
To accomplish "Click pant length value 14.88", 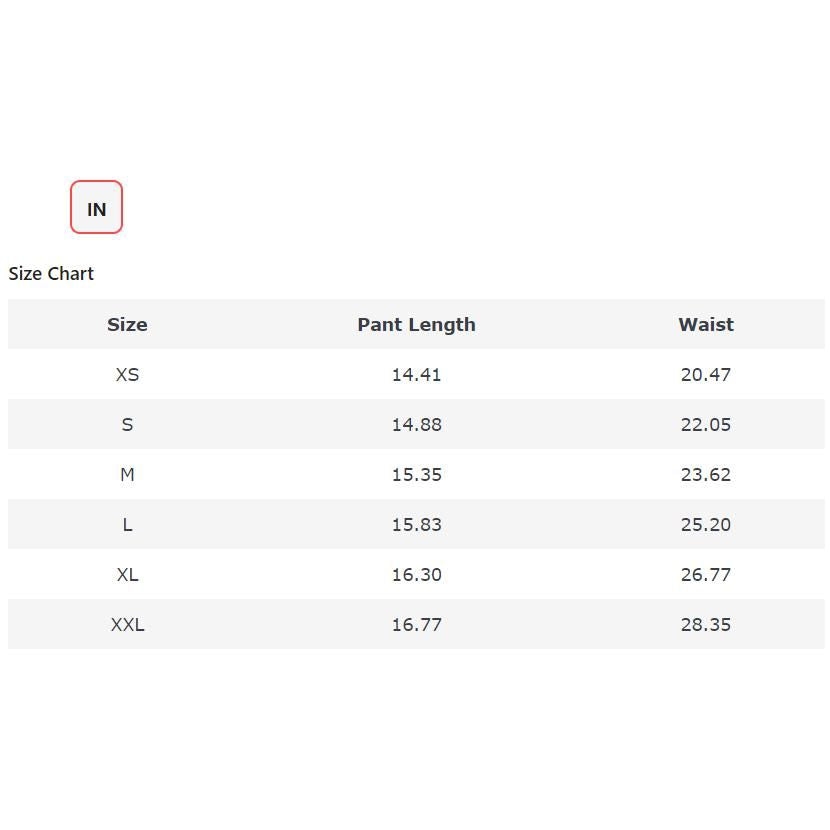I will [416, 425].
